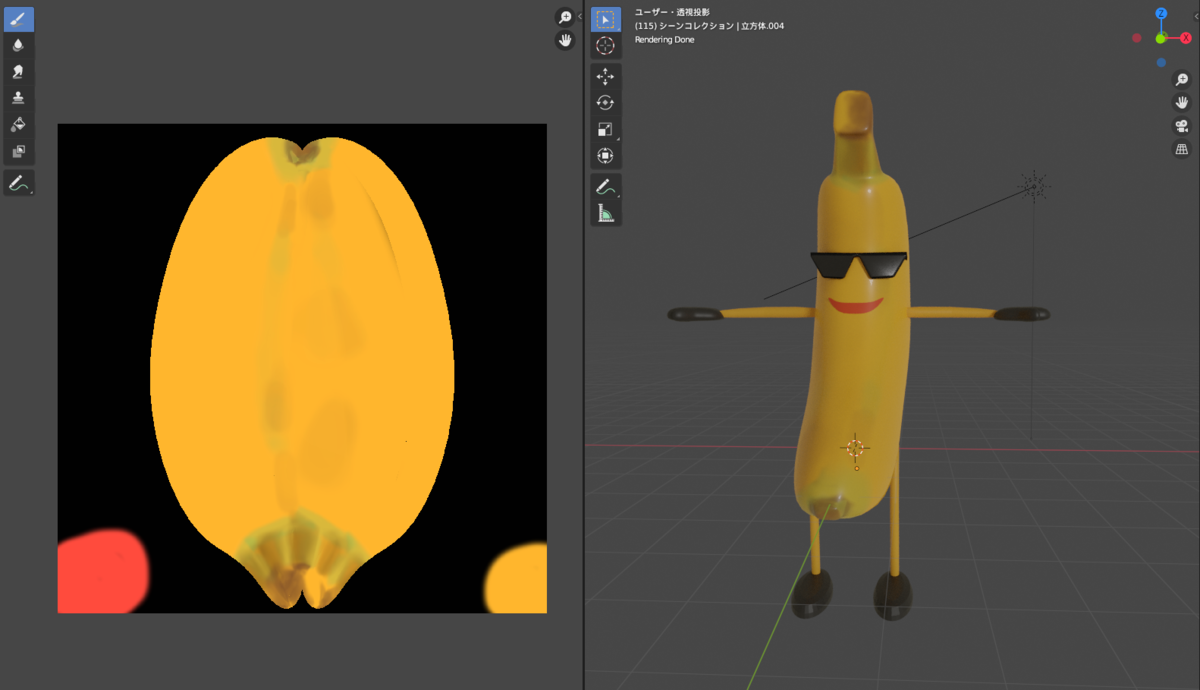This screenshot has height=690, width=1200.
Task: Activate the Move tool in 3D viewport
Action: (x=605, y=76)
